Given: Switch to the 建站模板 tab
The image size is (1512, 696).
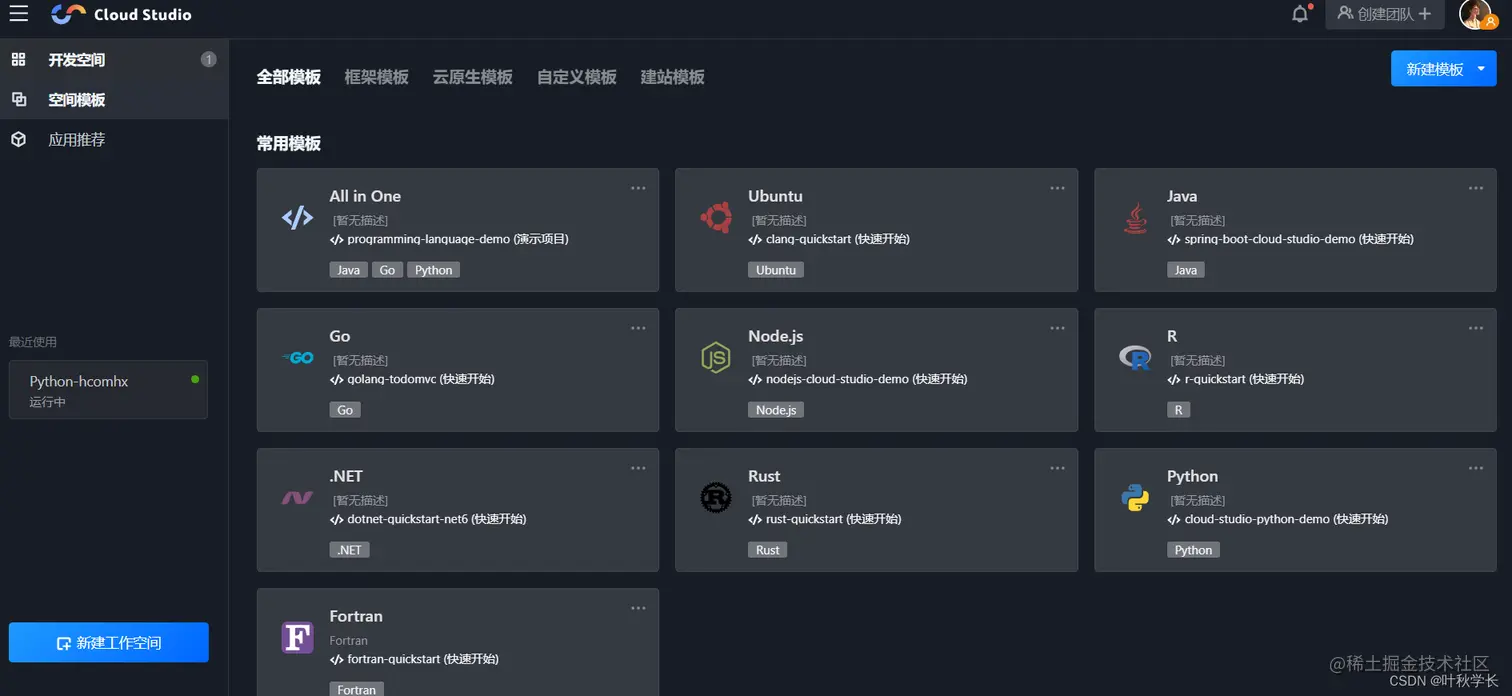Looking at the screenshot, I should [673, 77].
